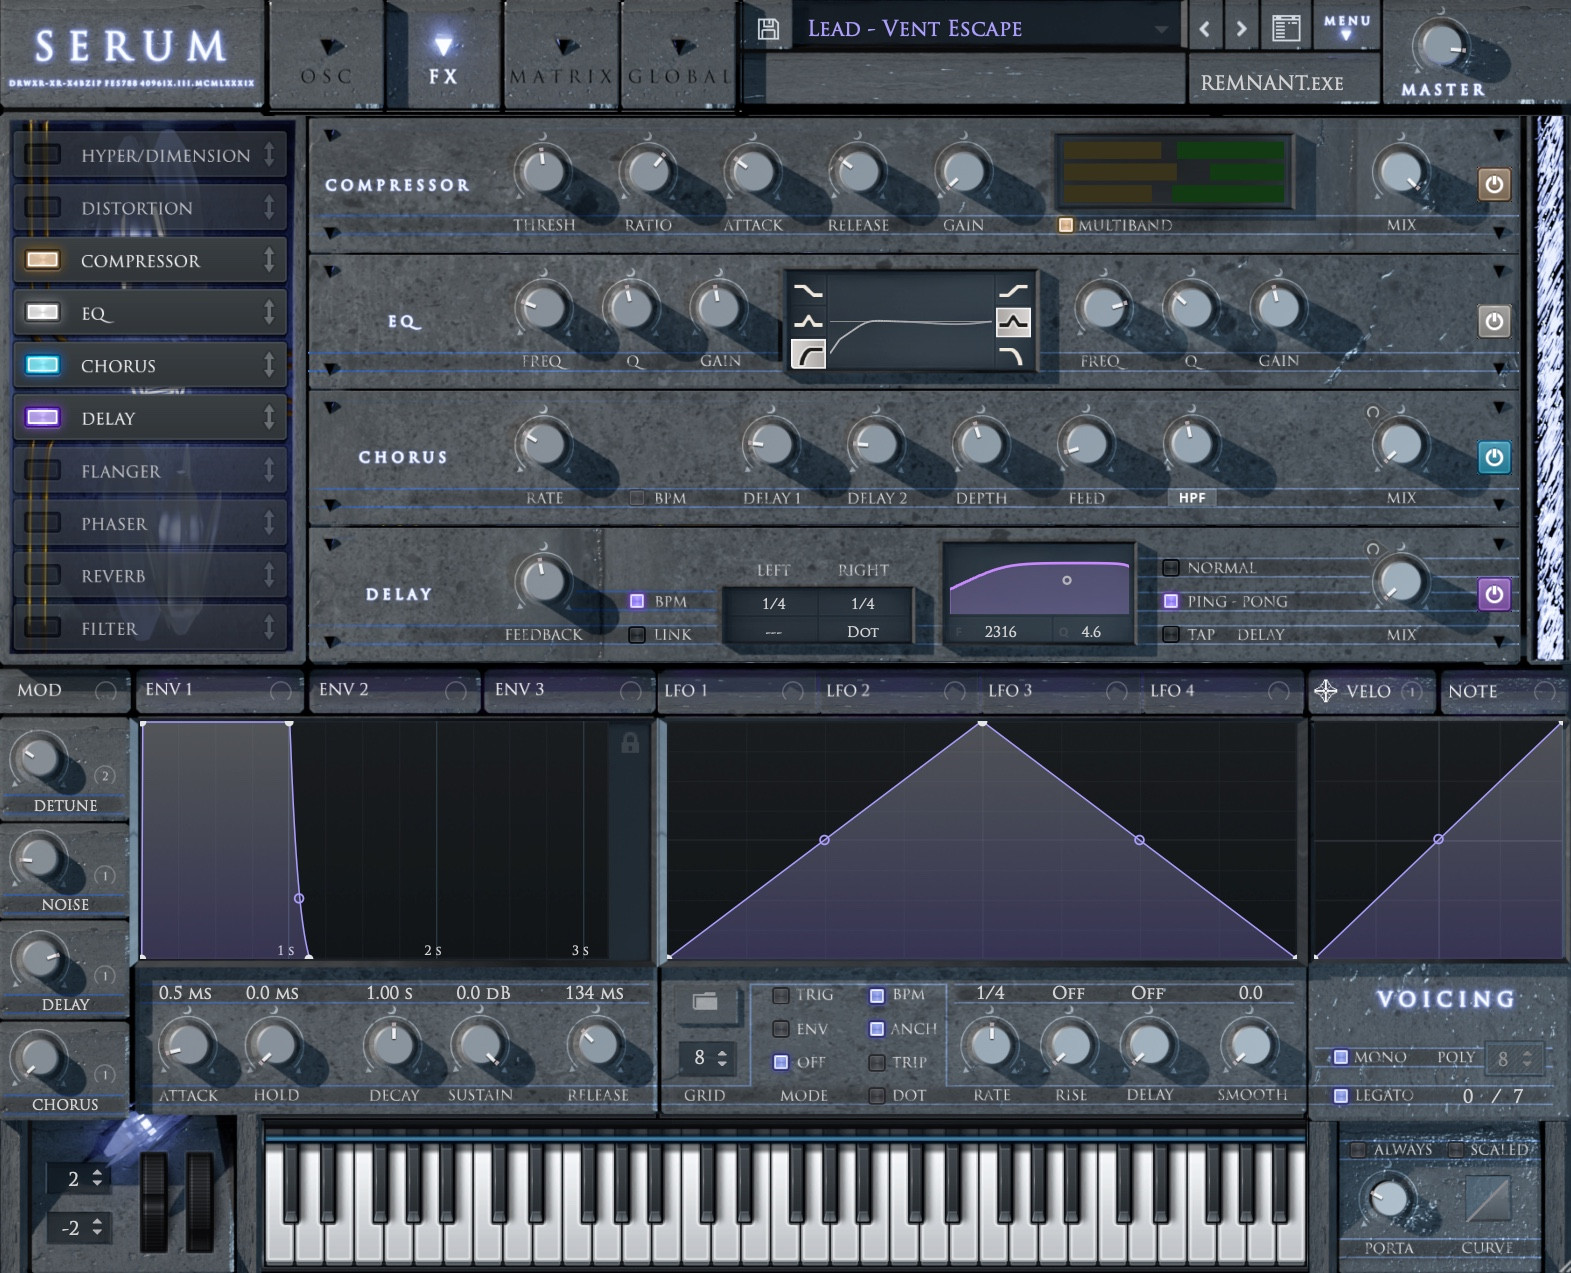Click the Delay Feedback knob
The width and height of the screenshot is (1571, 1273).
543,581
